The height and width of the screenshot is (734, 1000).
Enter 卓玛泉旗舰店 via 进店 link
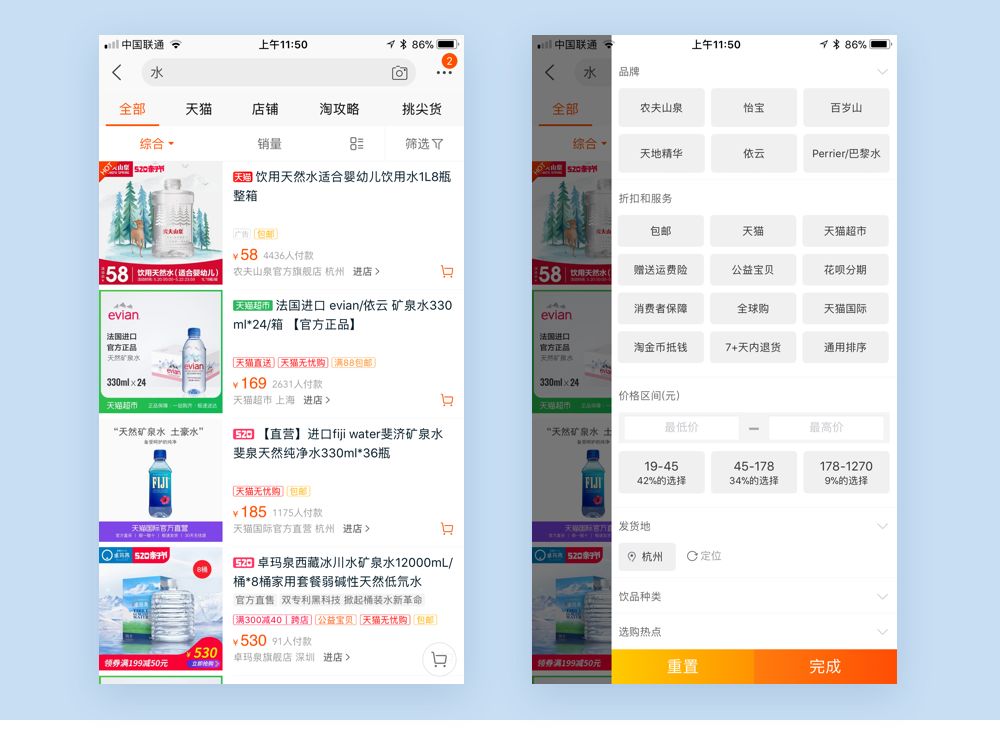[x=336, y=657]
